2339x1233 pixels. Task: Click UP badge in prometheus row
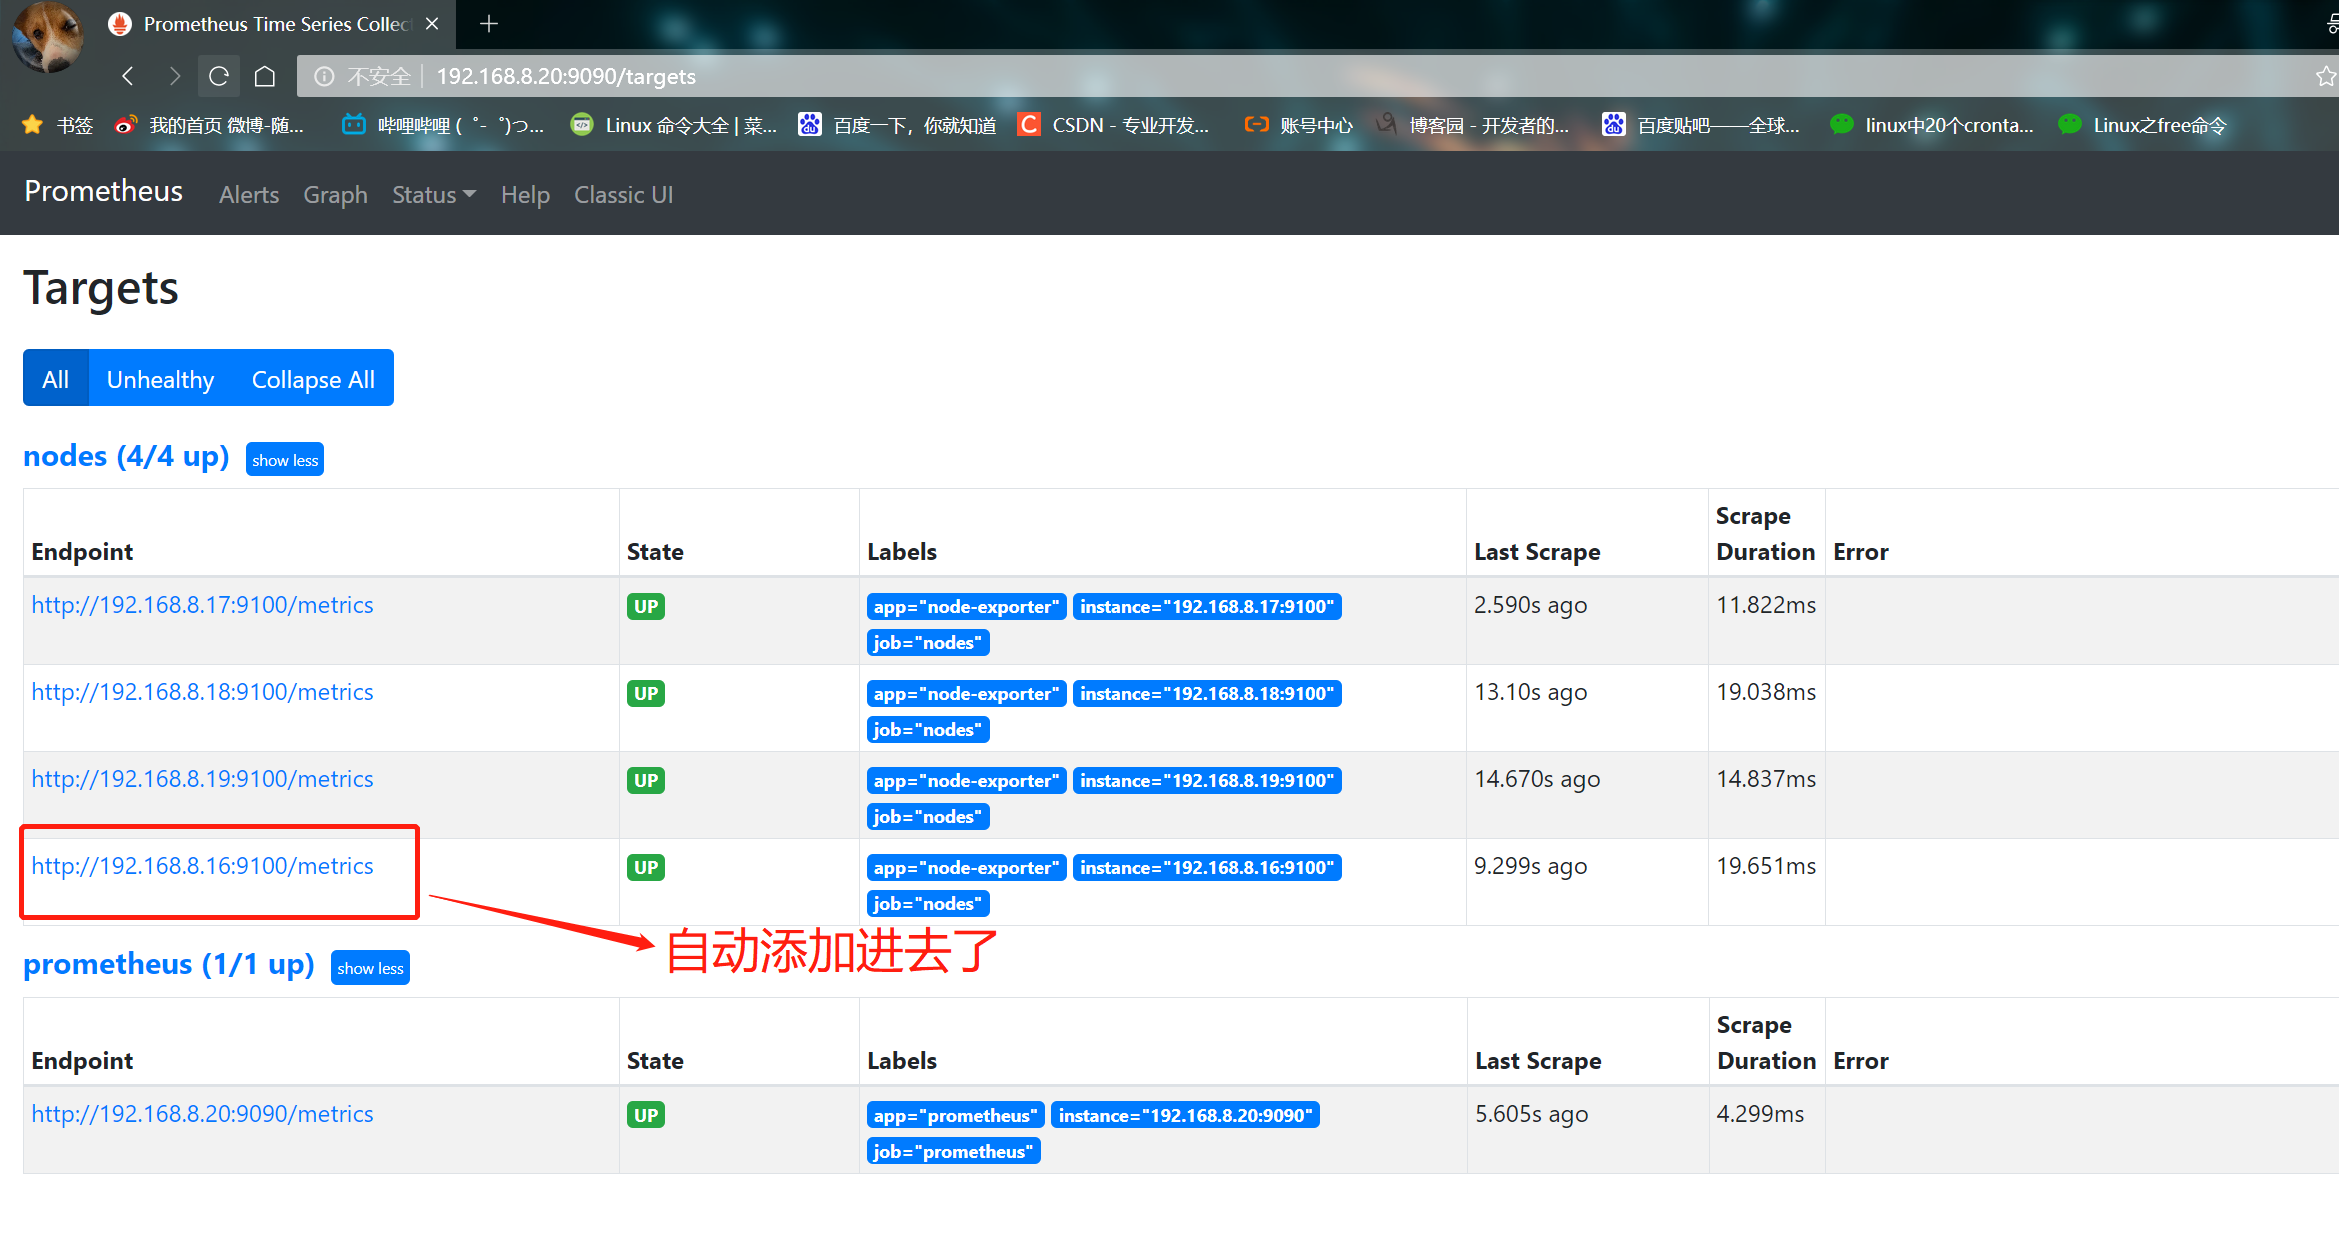tap(646, 1115)
